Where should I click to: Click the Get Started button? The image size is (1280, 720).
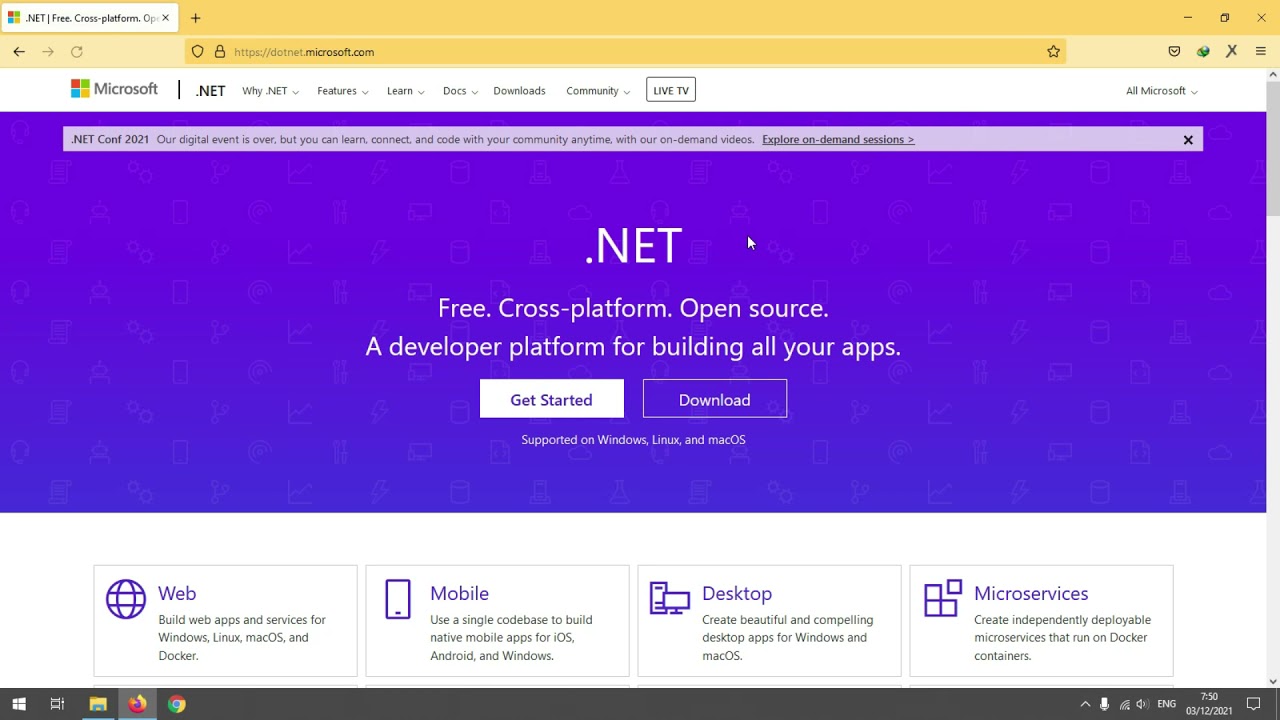pos(551,399)
